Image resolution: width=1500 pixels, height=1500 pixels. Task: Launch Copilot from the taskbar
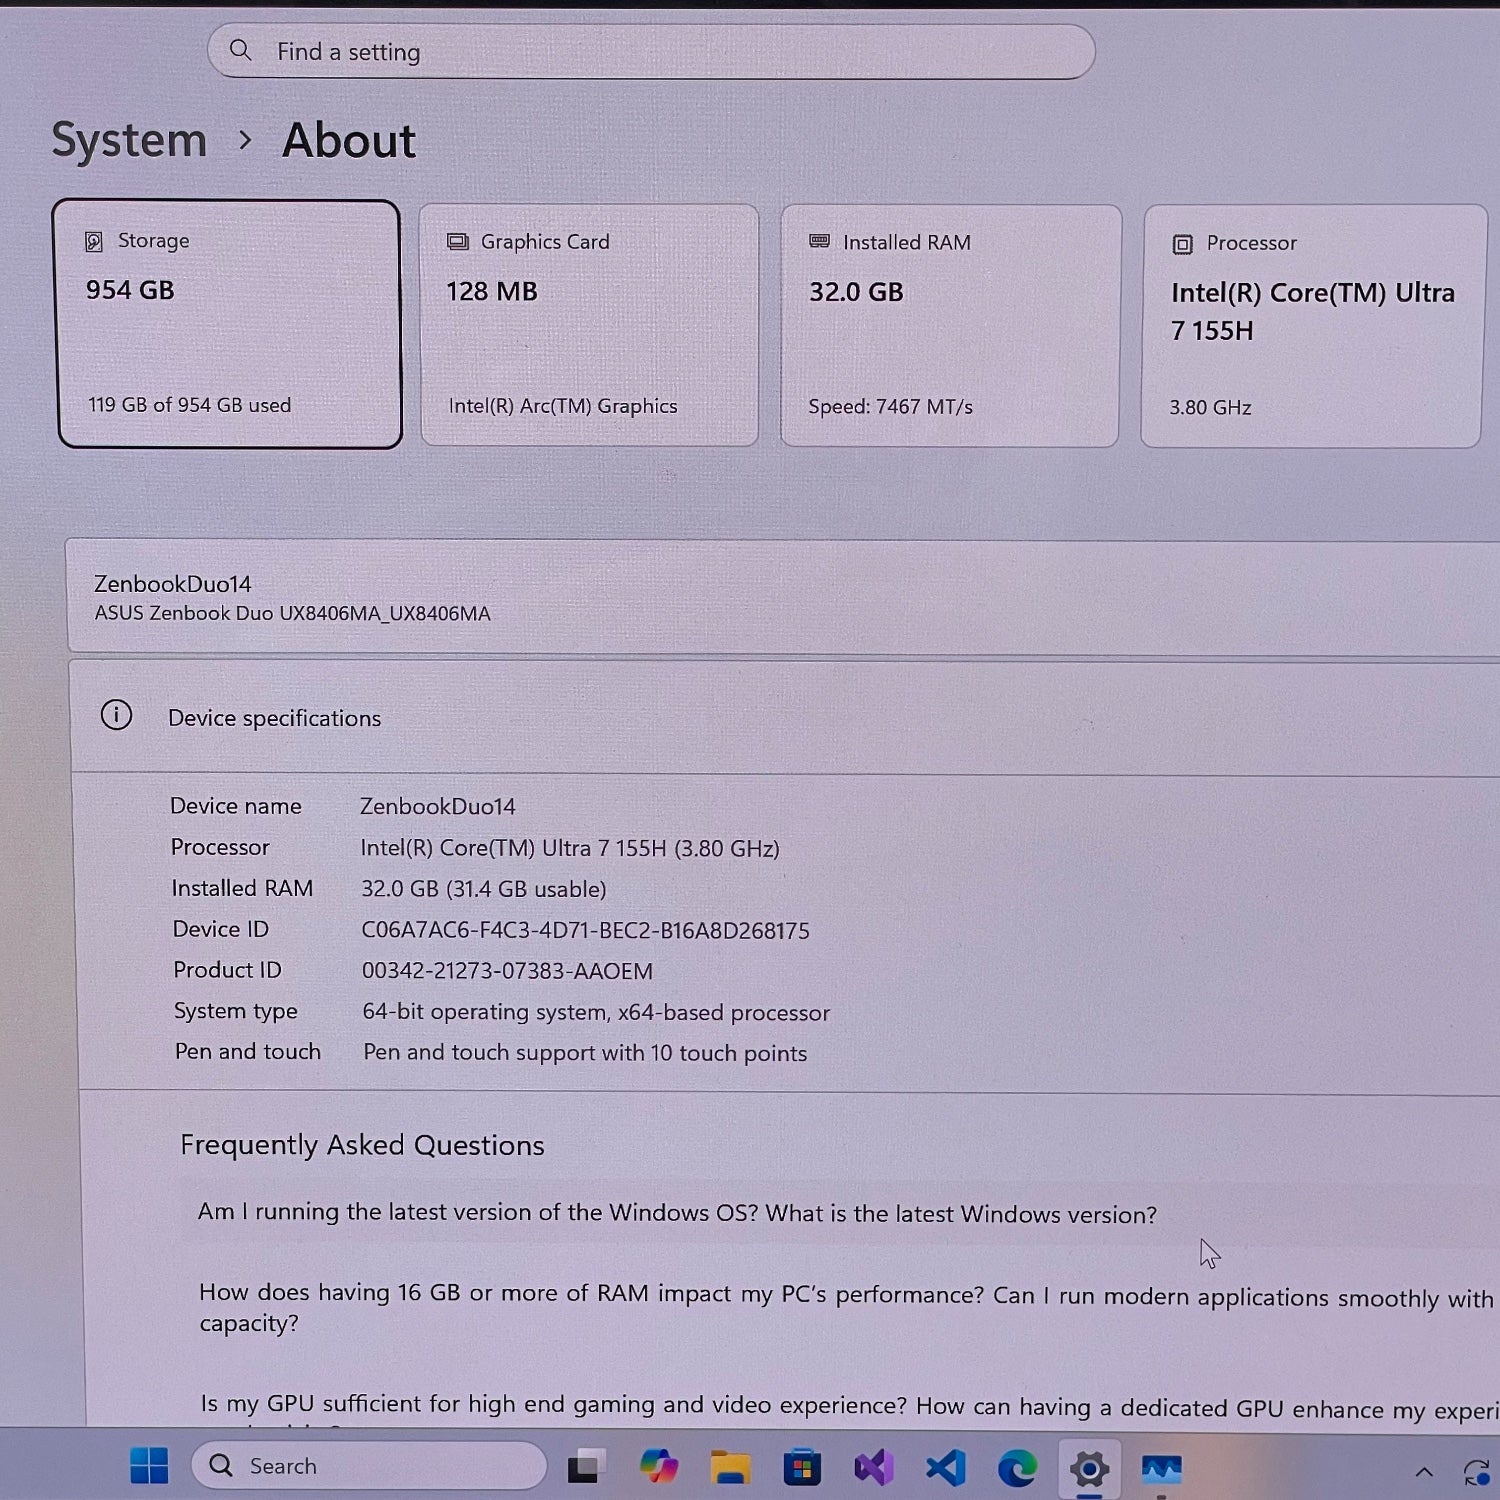[x=659, y=1468]
